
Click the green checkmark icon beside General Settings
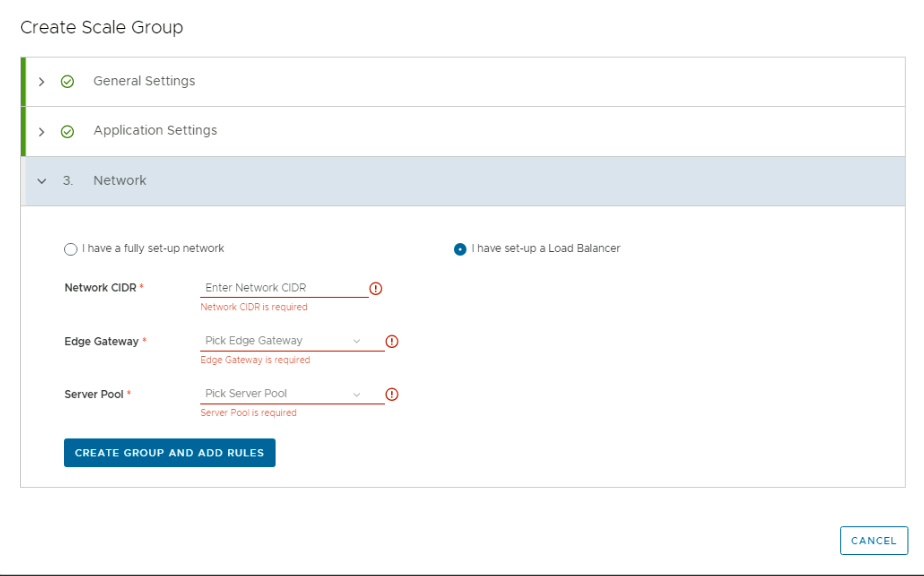(67, 82)
